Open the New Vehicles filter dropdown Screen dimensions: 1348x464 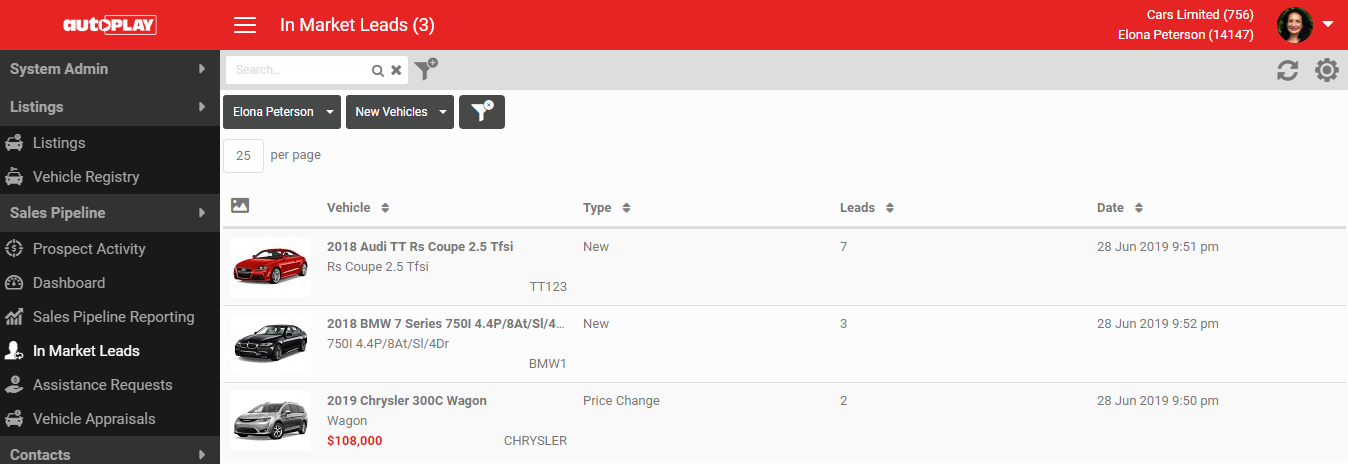[400, 112]
